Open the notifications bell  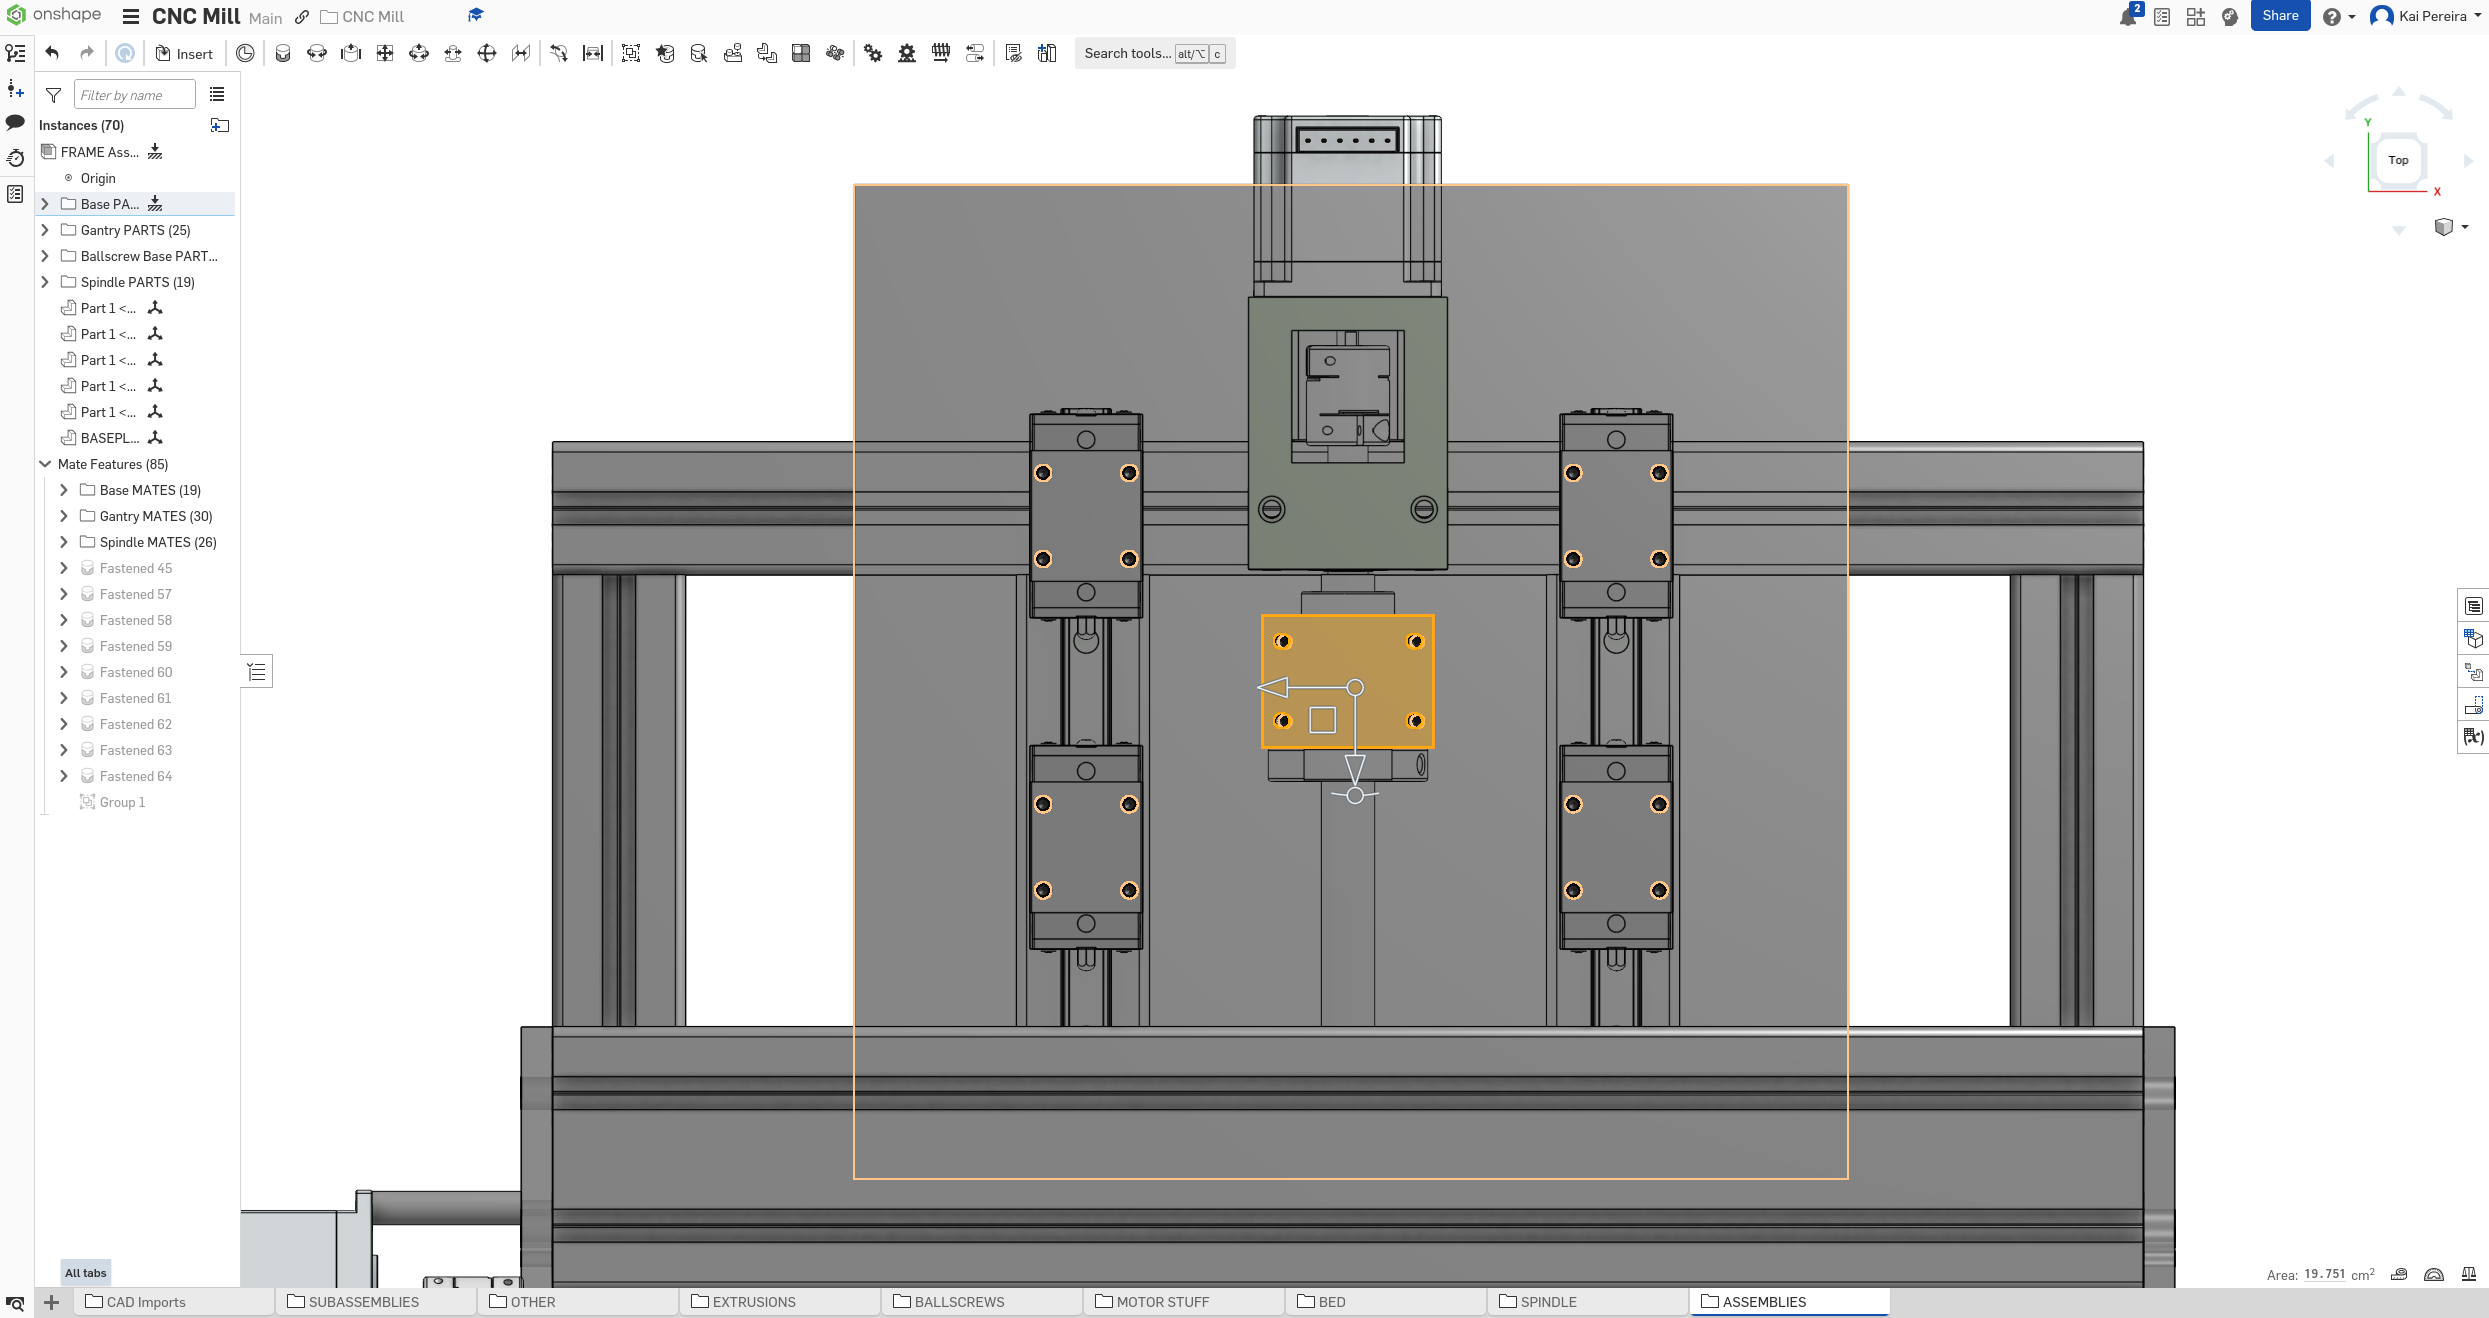tap(2127, 17)
